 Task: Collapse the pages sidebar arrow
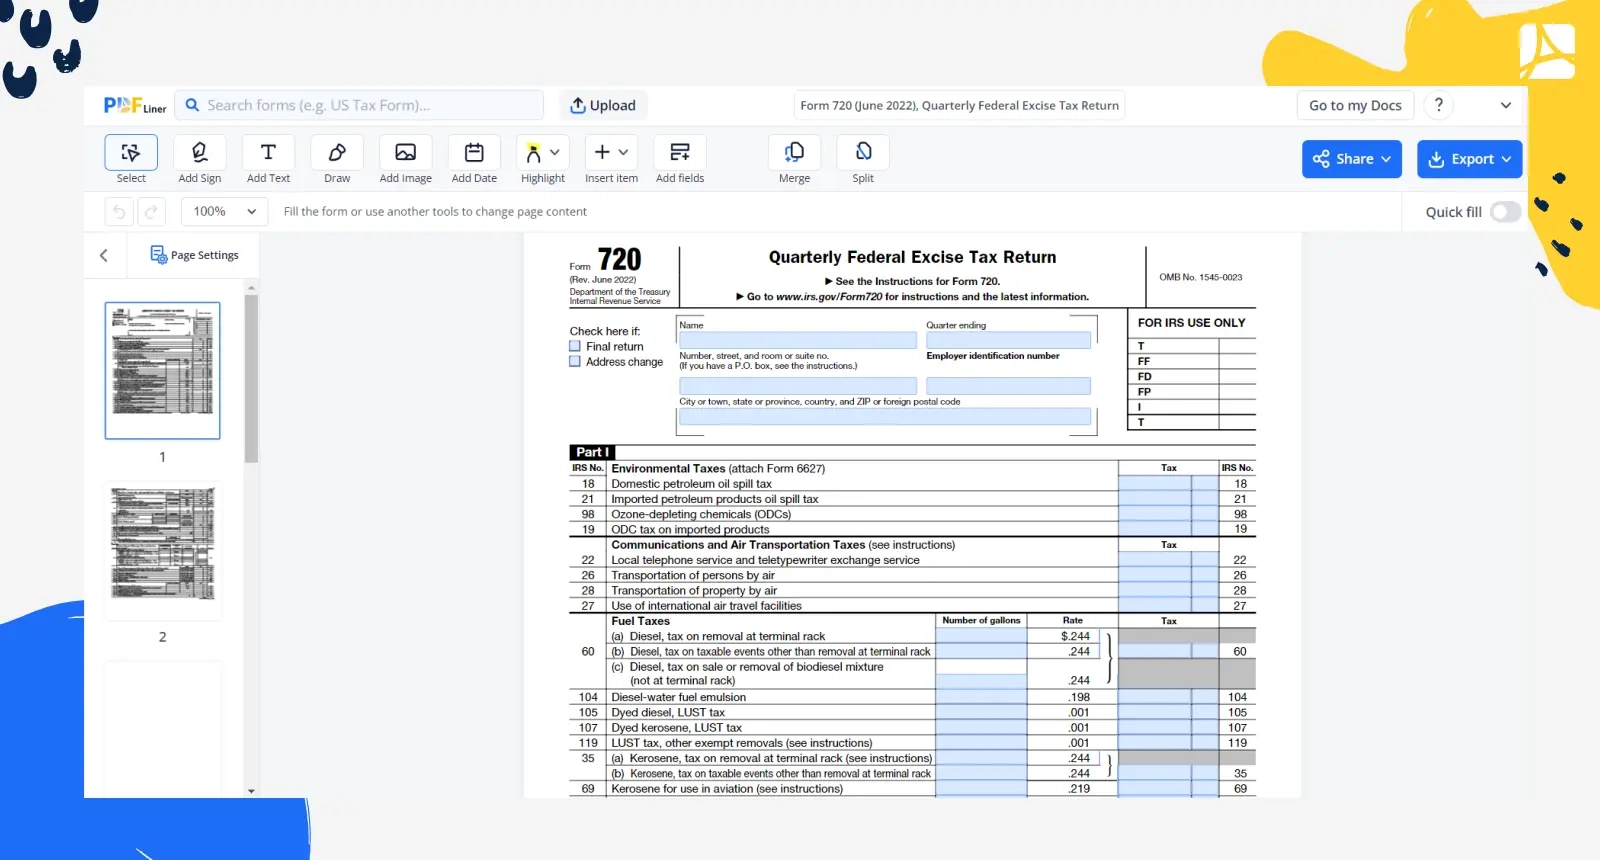(104, 255)
